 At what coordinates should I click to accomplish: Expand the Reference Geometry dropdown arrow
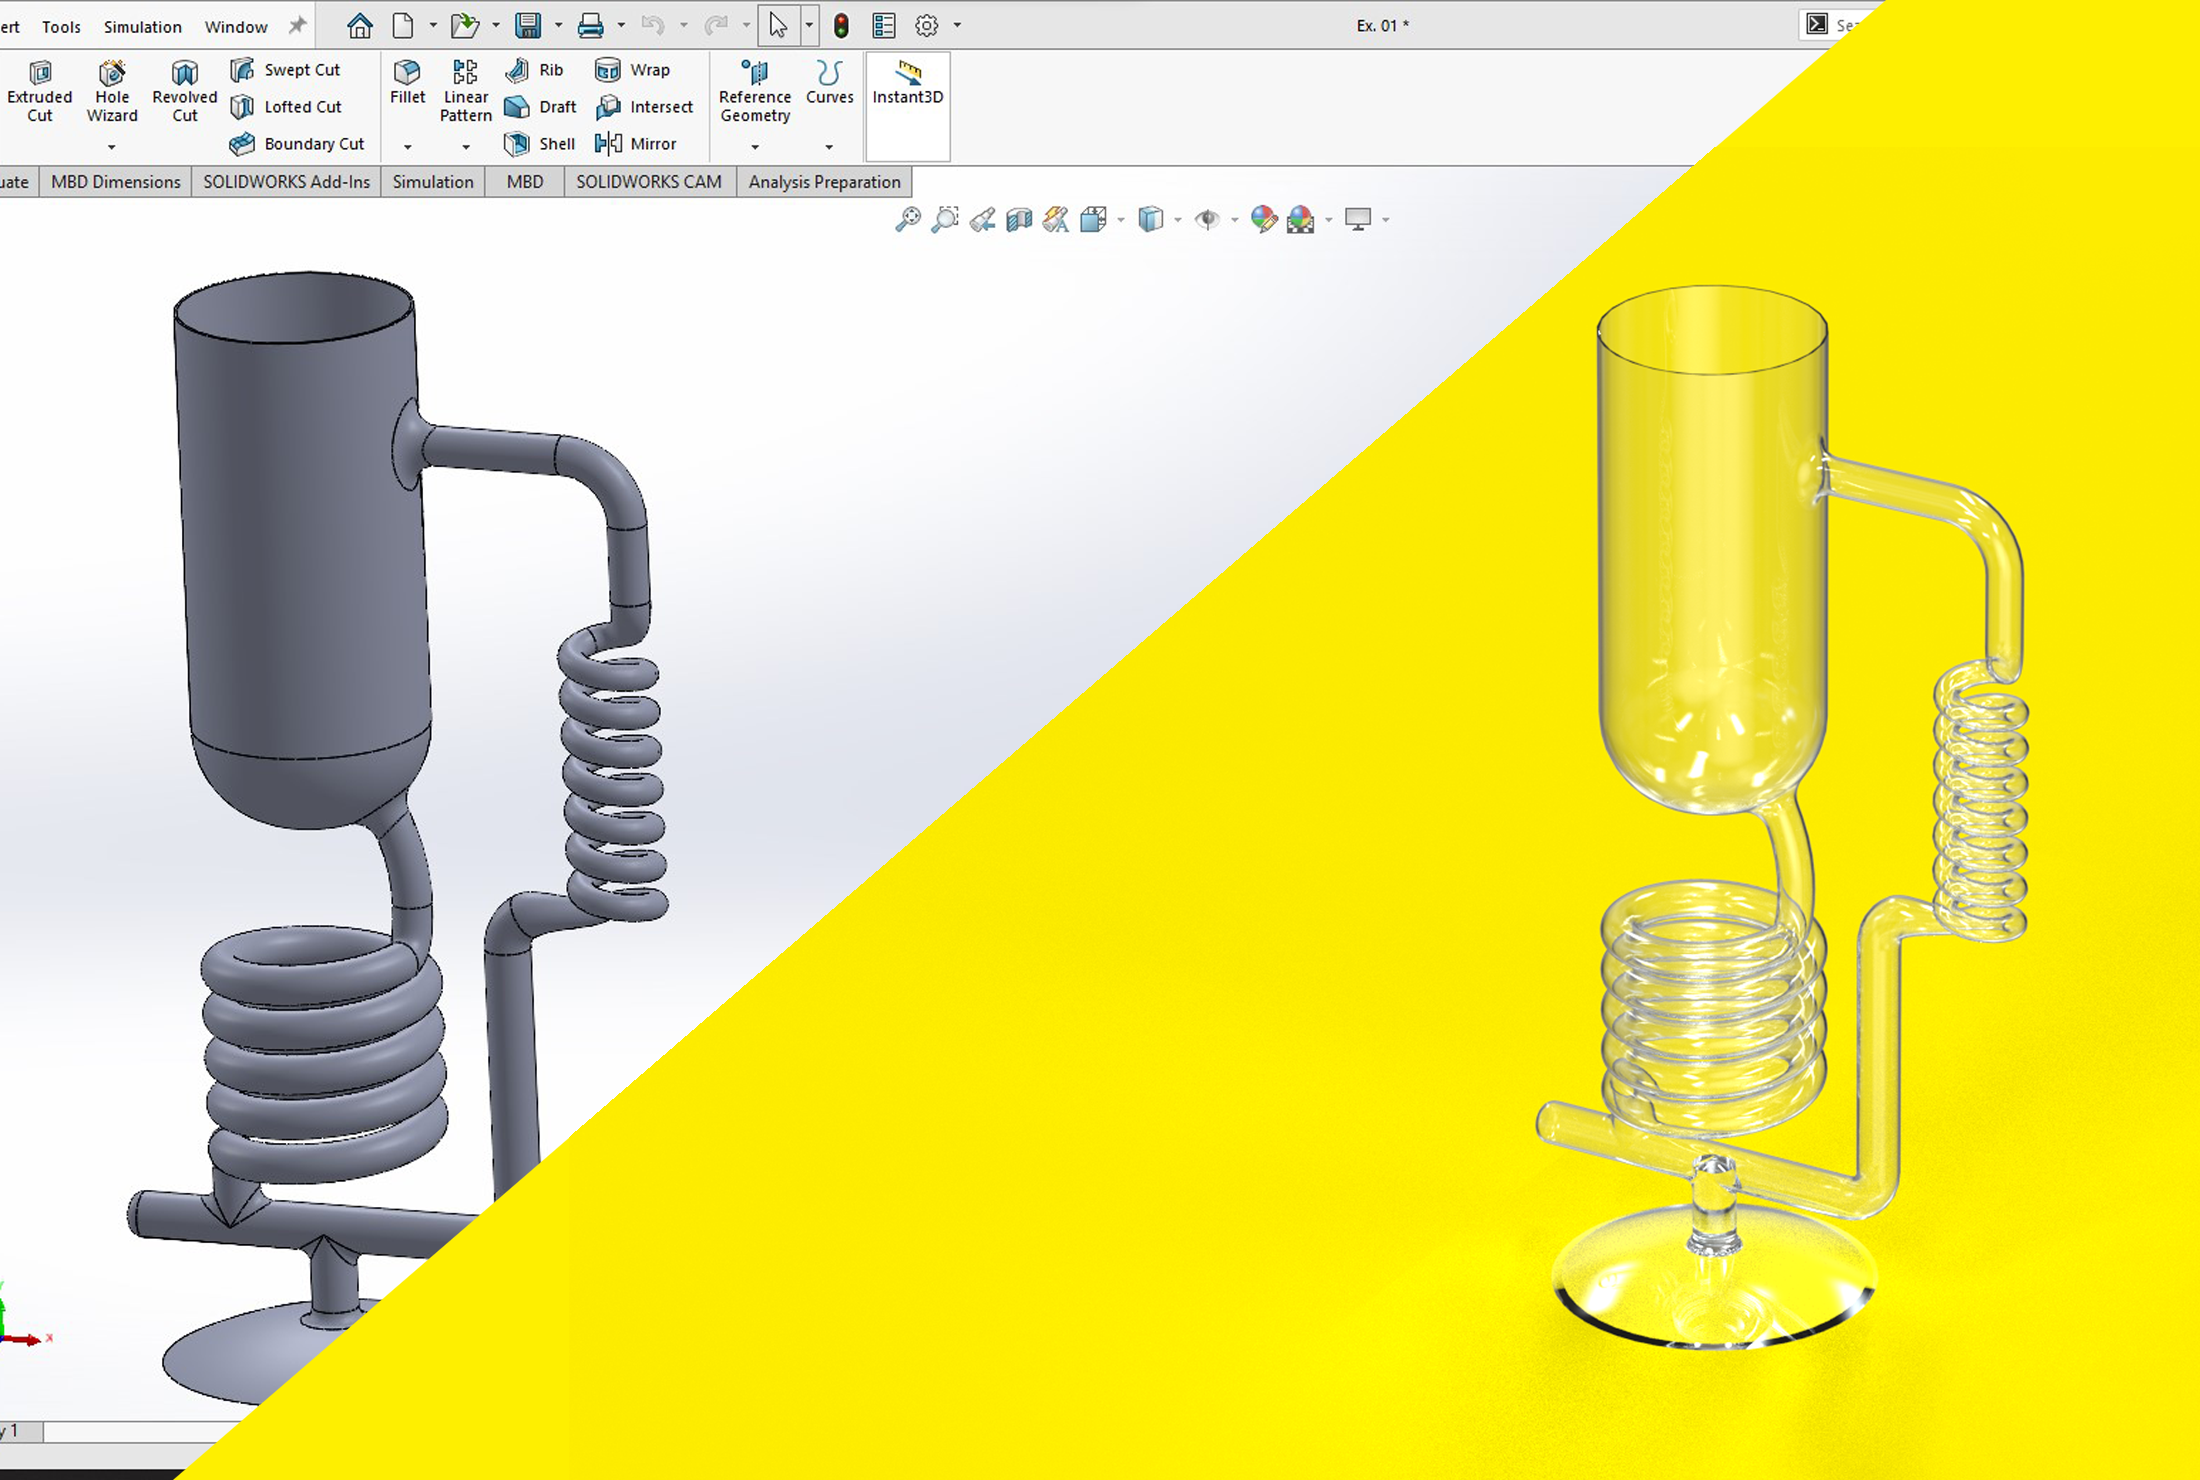755,147
